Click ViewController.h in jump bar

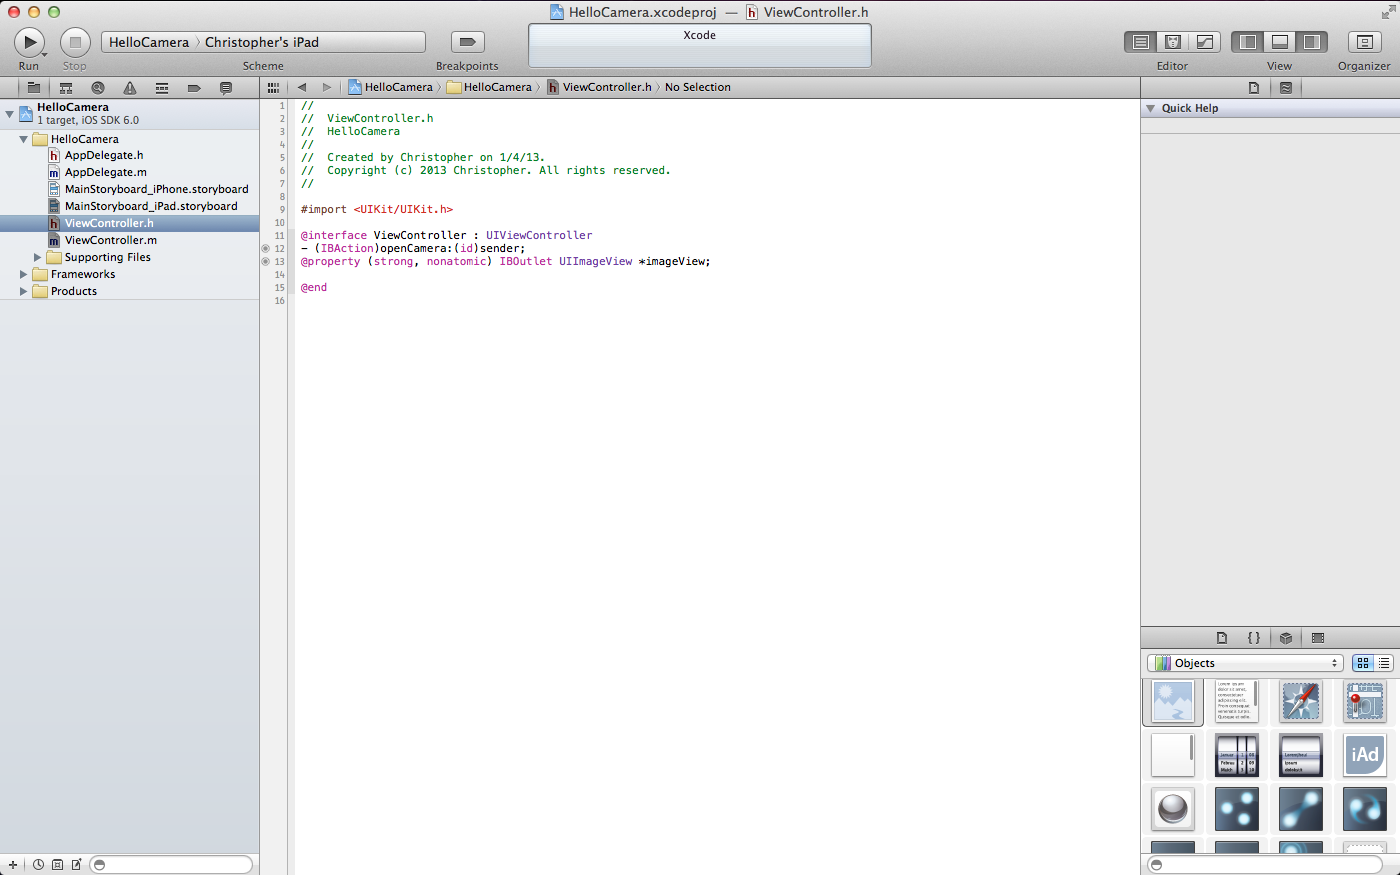(599, 87)
